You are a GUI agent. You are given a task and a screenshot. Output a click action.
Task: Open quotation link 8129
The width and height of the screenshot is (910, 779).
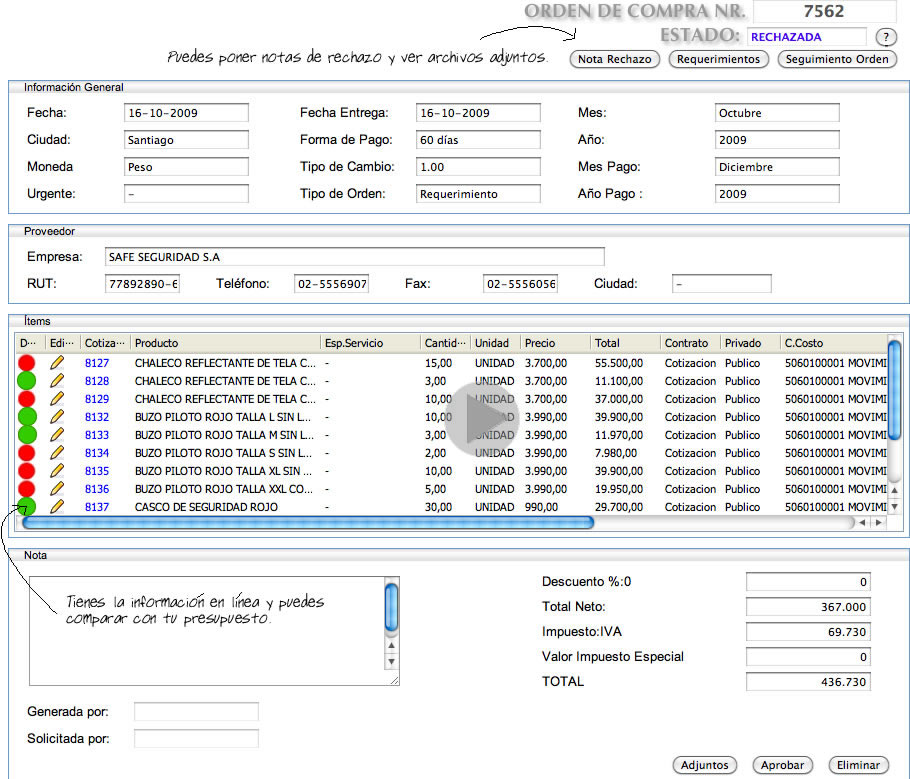tap(97, 399)
